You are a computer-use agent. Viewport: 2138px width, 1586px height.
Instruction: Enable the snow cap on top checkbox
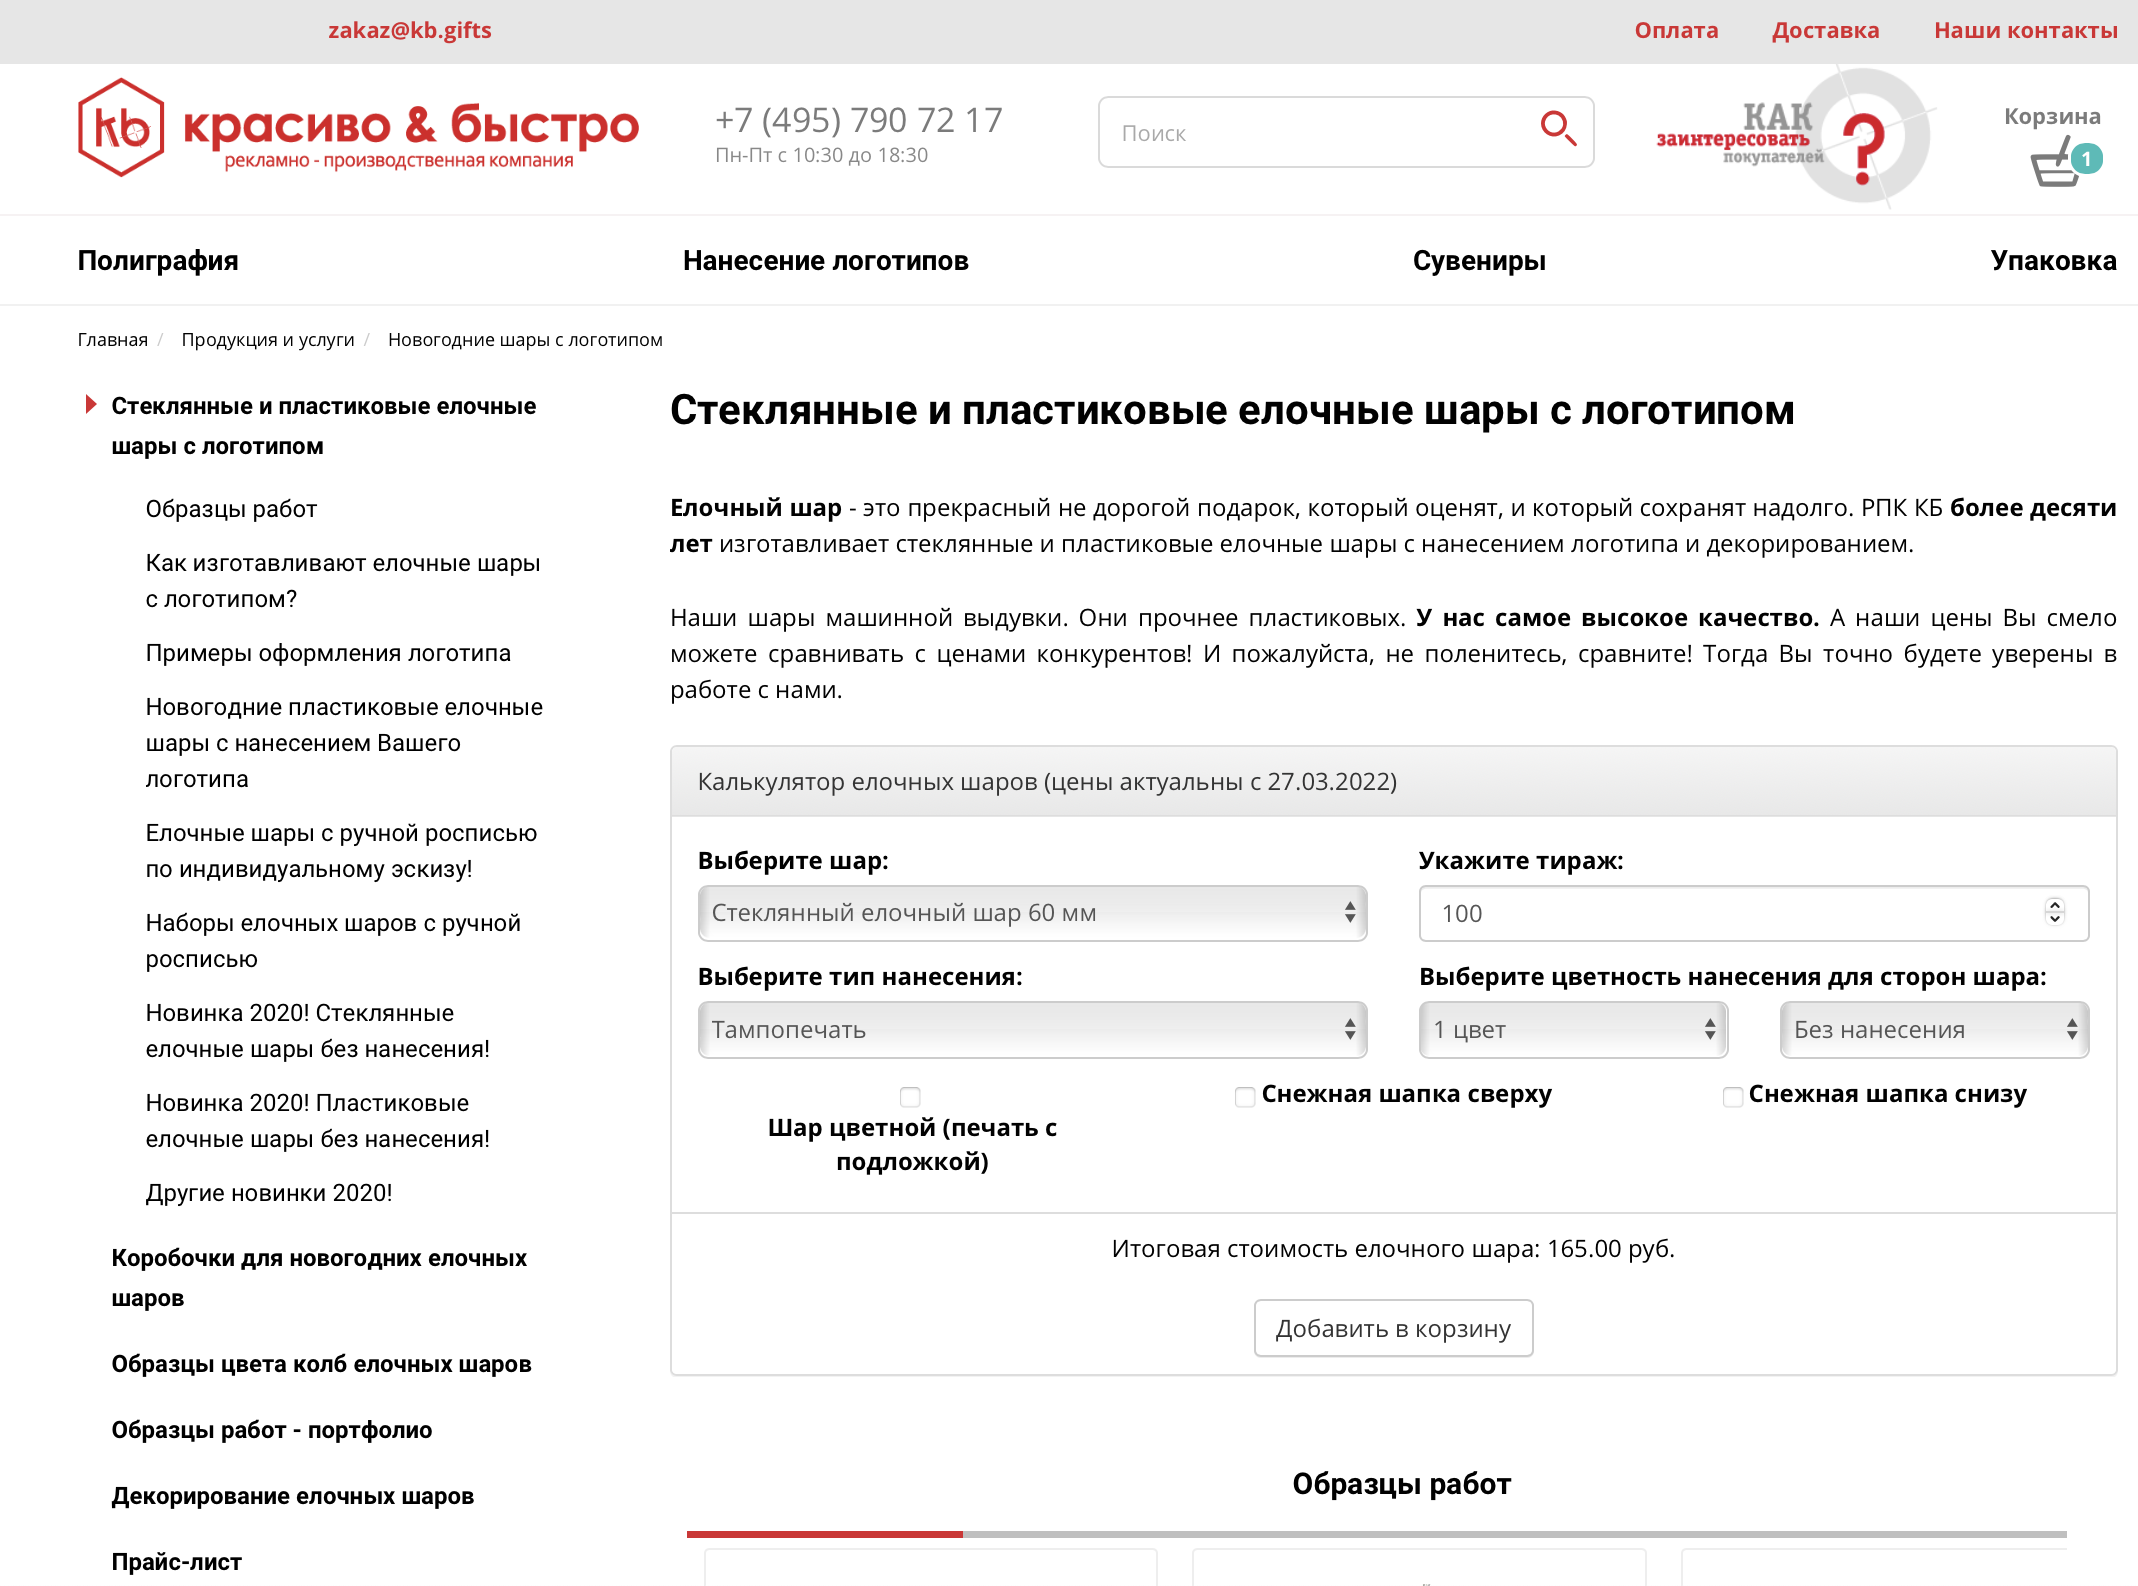point(1245,1097)
